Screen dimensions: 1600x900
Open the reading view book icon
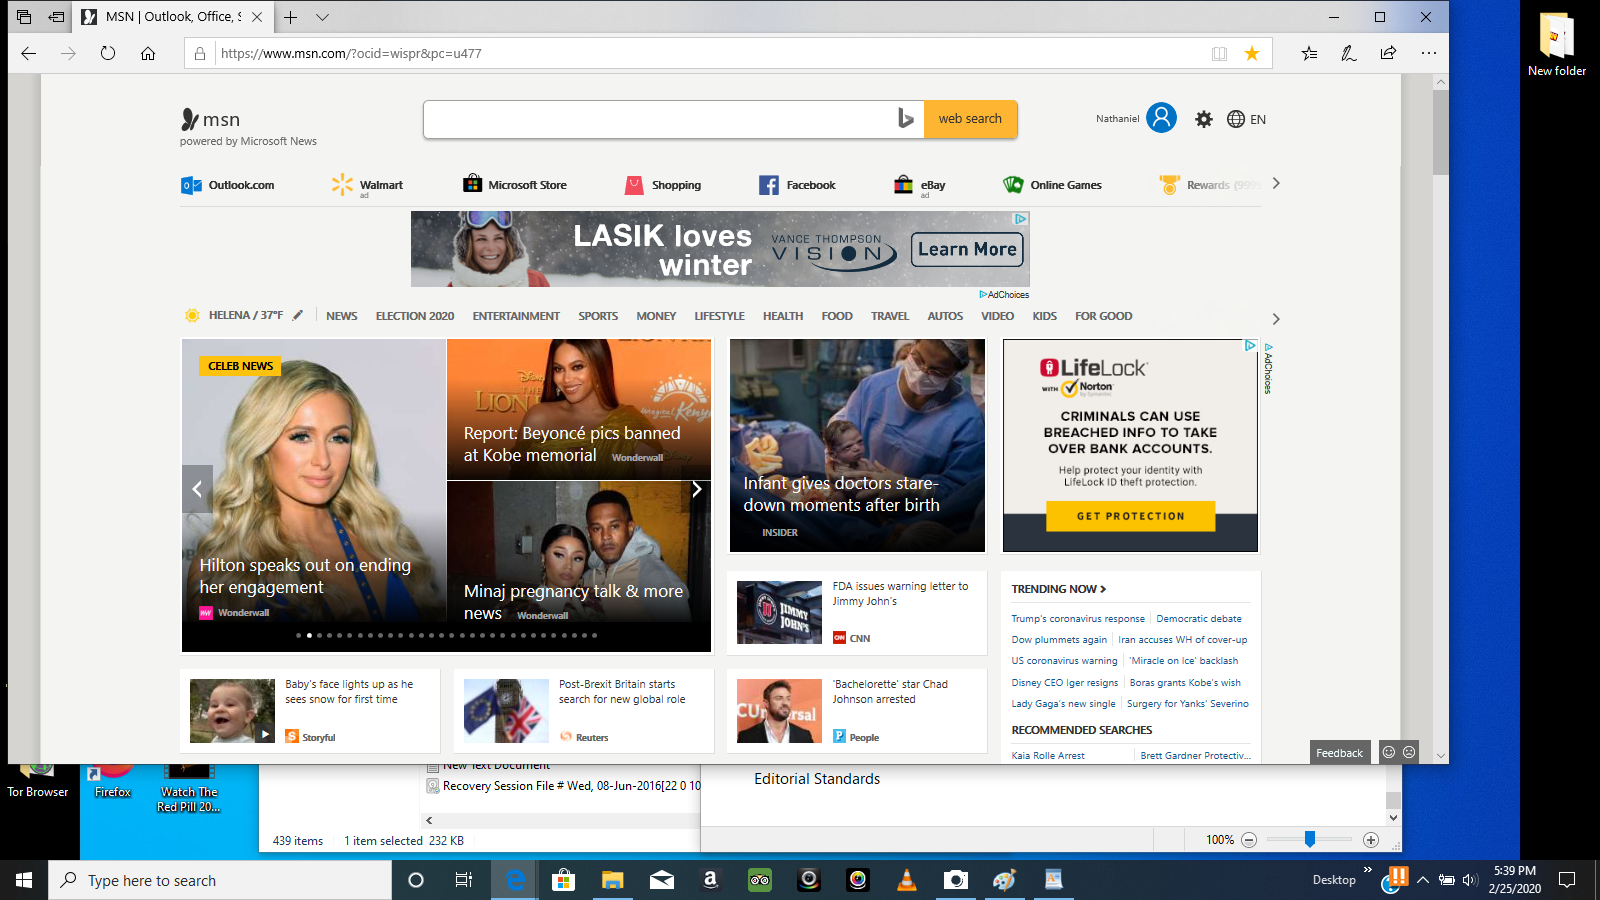[1219, 54]
